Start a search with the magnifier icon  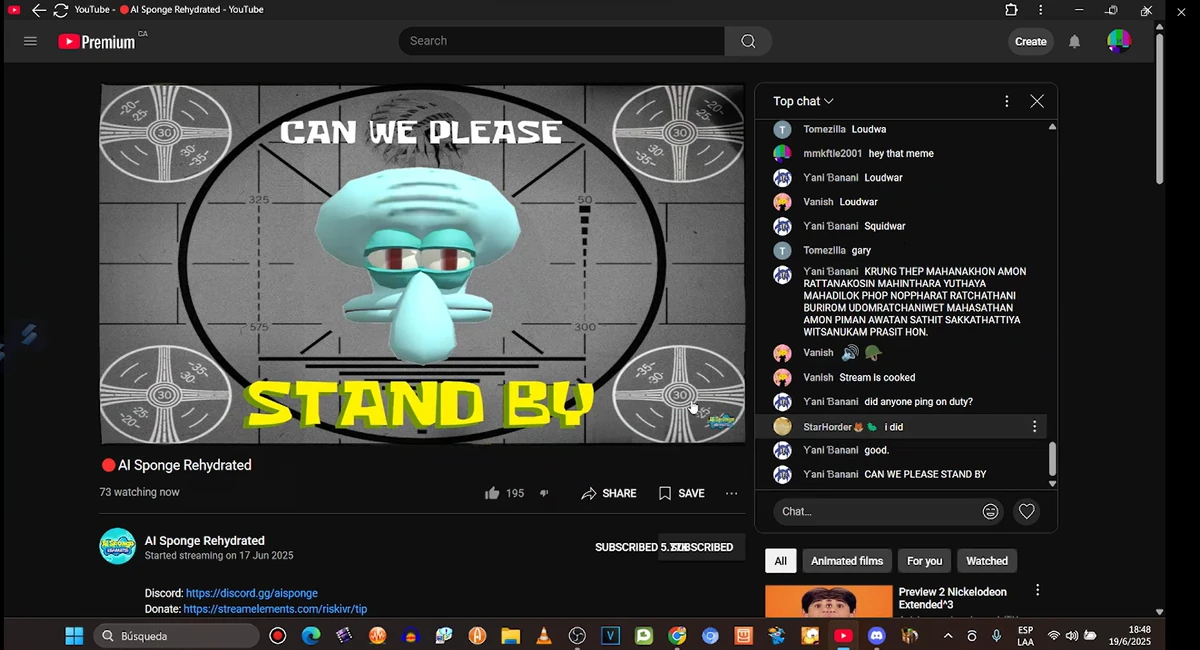[747, 41]
